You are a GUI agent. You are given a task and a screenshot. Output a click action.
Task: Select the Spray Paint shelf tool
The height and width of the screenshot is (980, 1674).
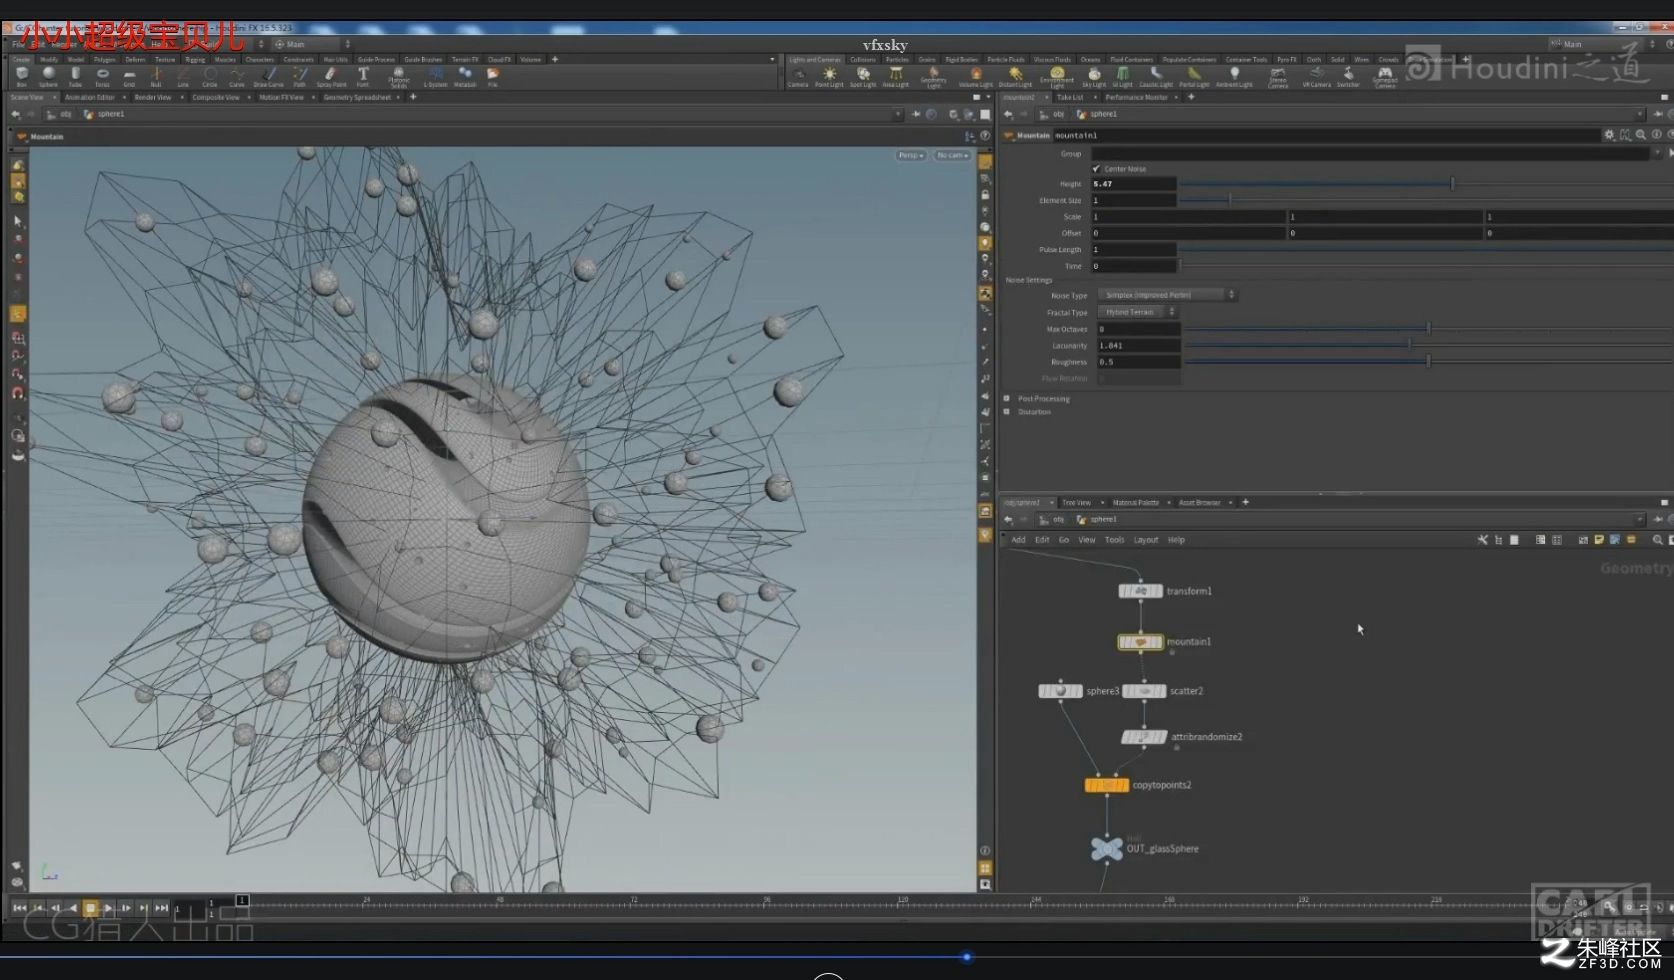click(331, 77)
